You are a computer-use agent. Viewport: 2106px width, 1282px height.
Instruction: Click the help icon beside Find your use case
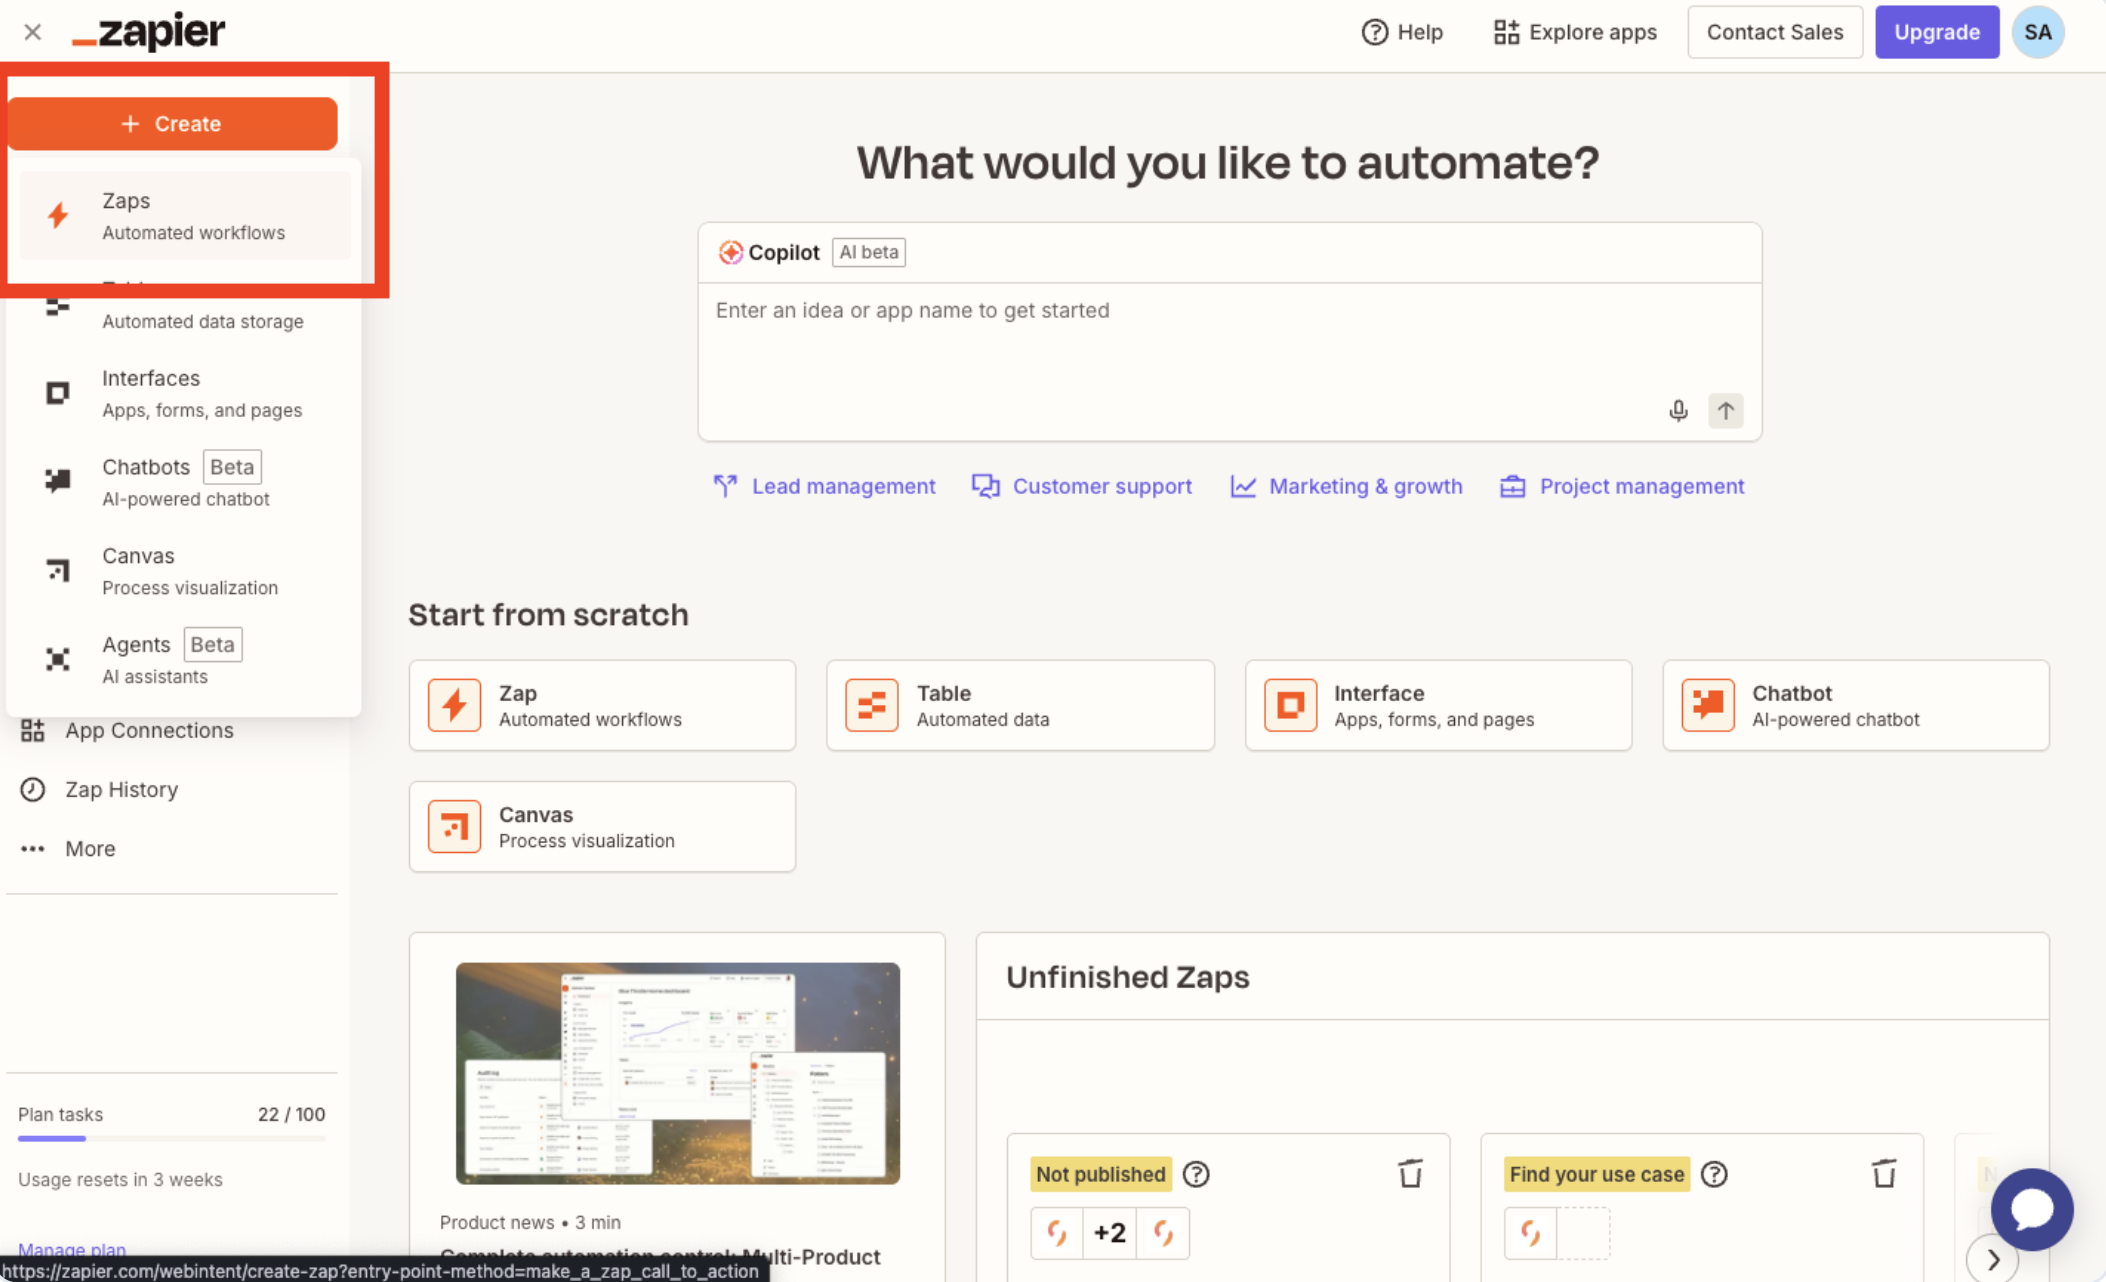(1714, 1174)
